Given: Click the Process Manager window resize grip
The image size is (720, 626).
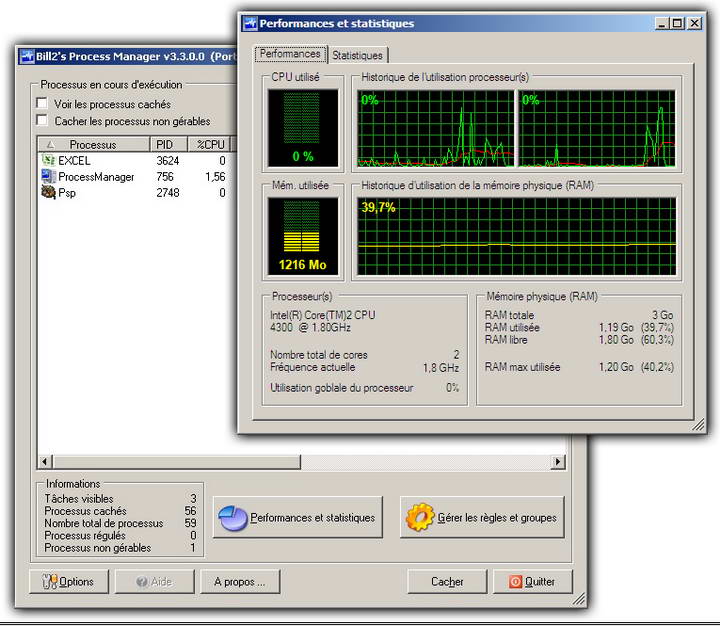Looking at the screenshot, I should (579, 598).
